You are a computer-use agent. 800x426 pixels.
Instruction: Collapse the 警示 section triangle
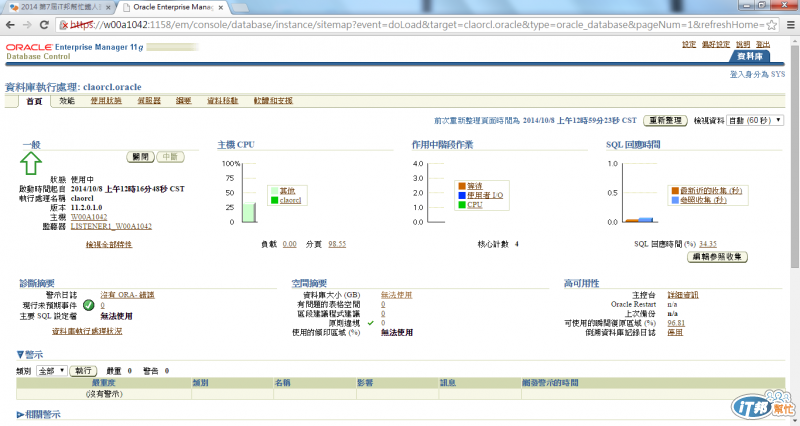point(20,355)
